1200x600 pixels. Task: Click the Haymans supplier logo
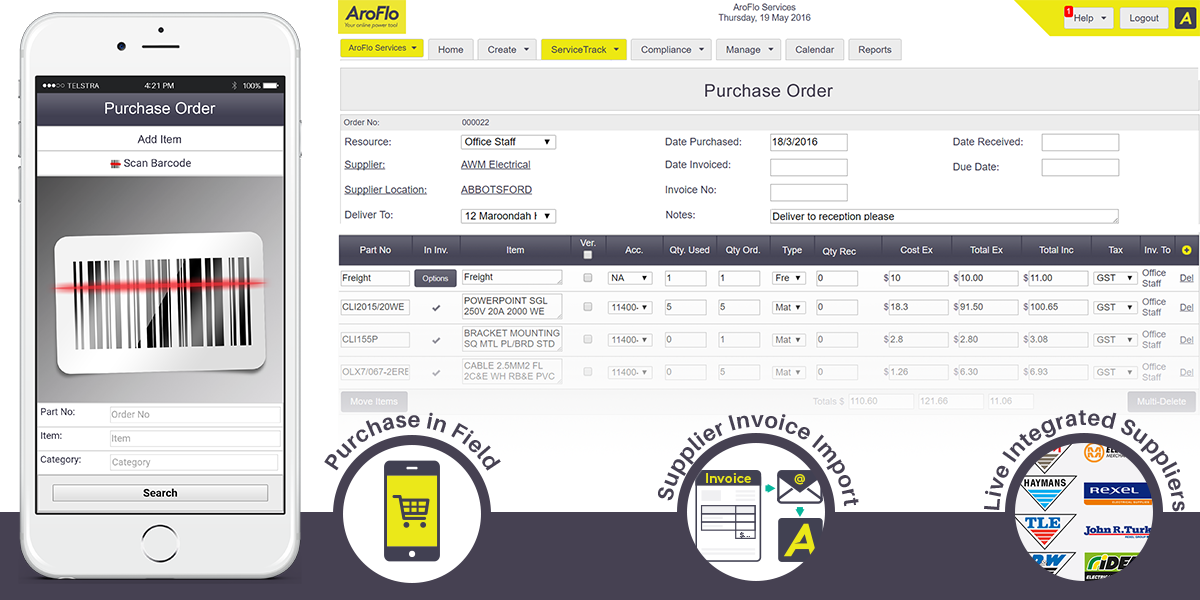(x=1045, y=492)
